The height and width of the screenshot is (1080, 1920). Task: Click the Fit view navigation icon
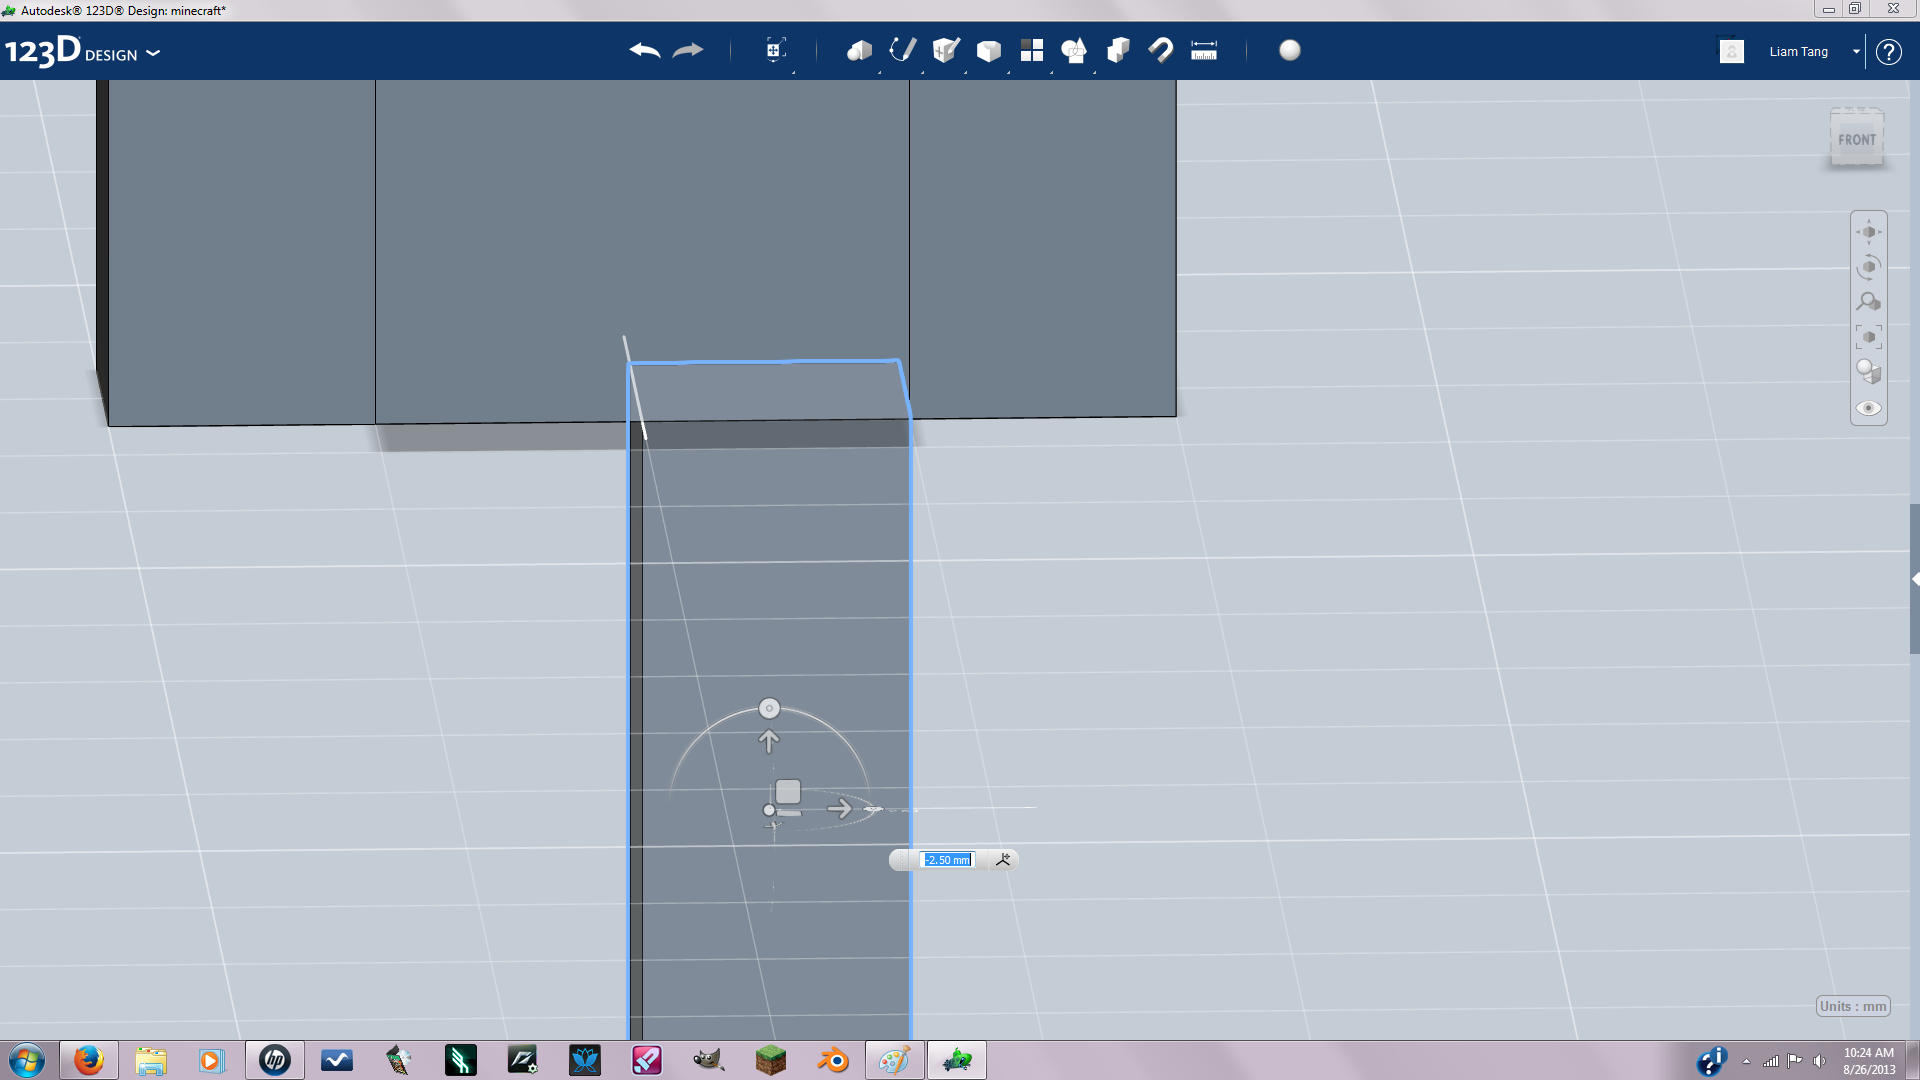[x=1869, y=337]
